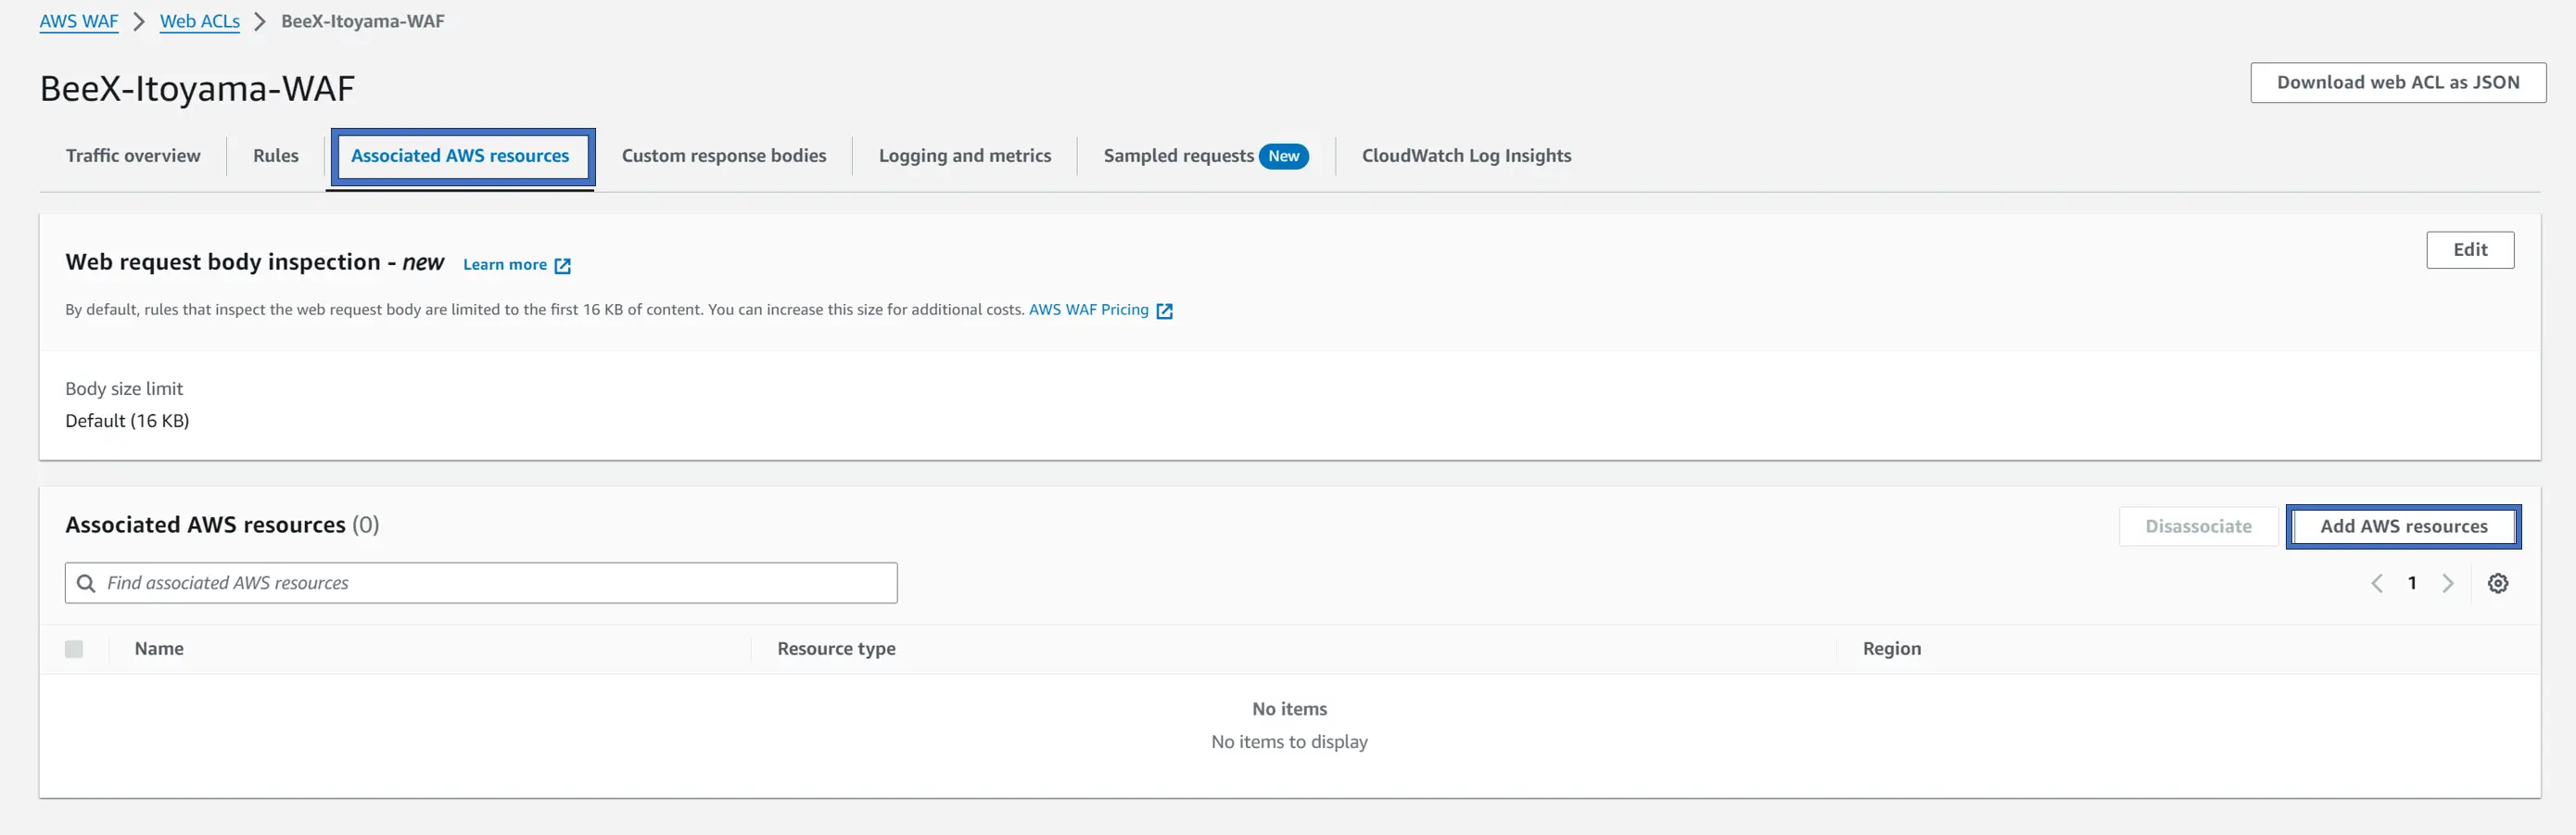Open external link icon beside Learn more
Viewport: 2576px width, 835px height.
(563, 265)
